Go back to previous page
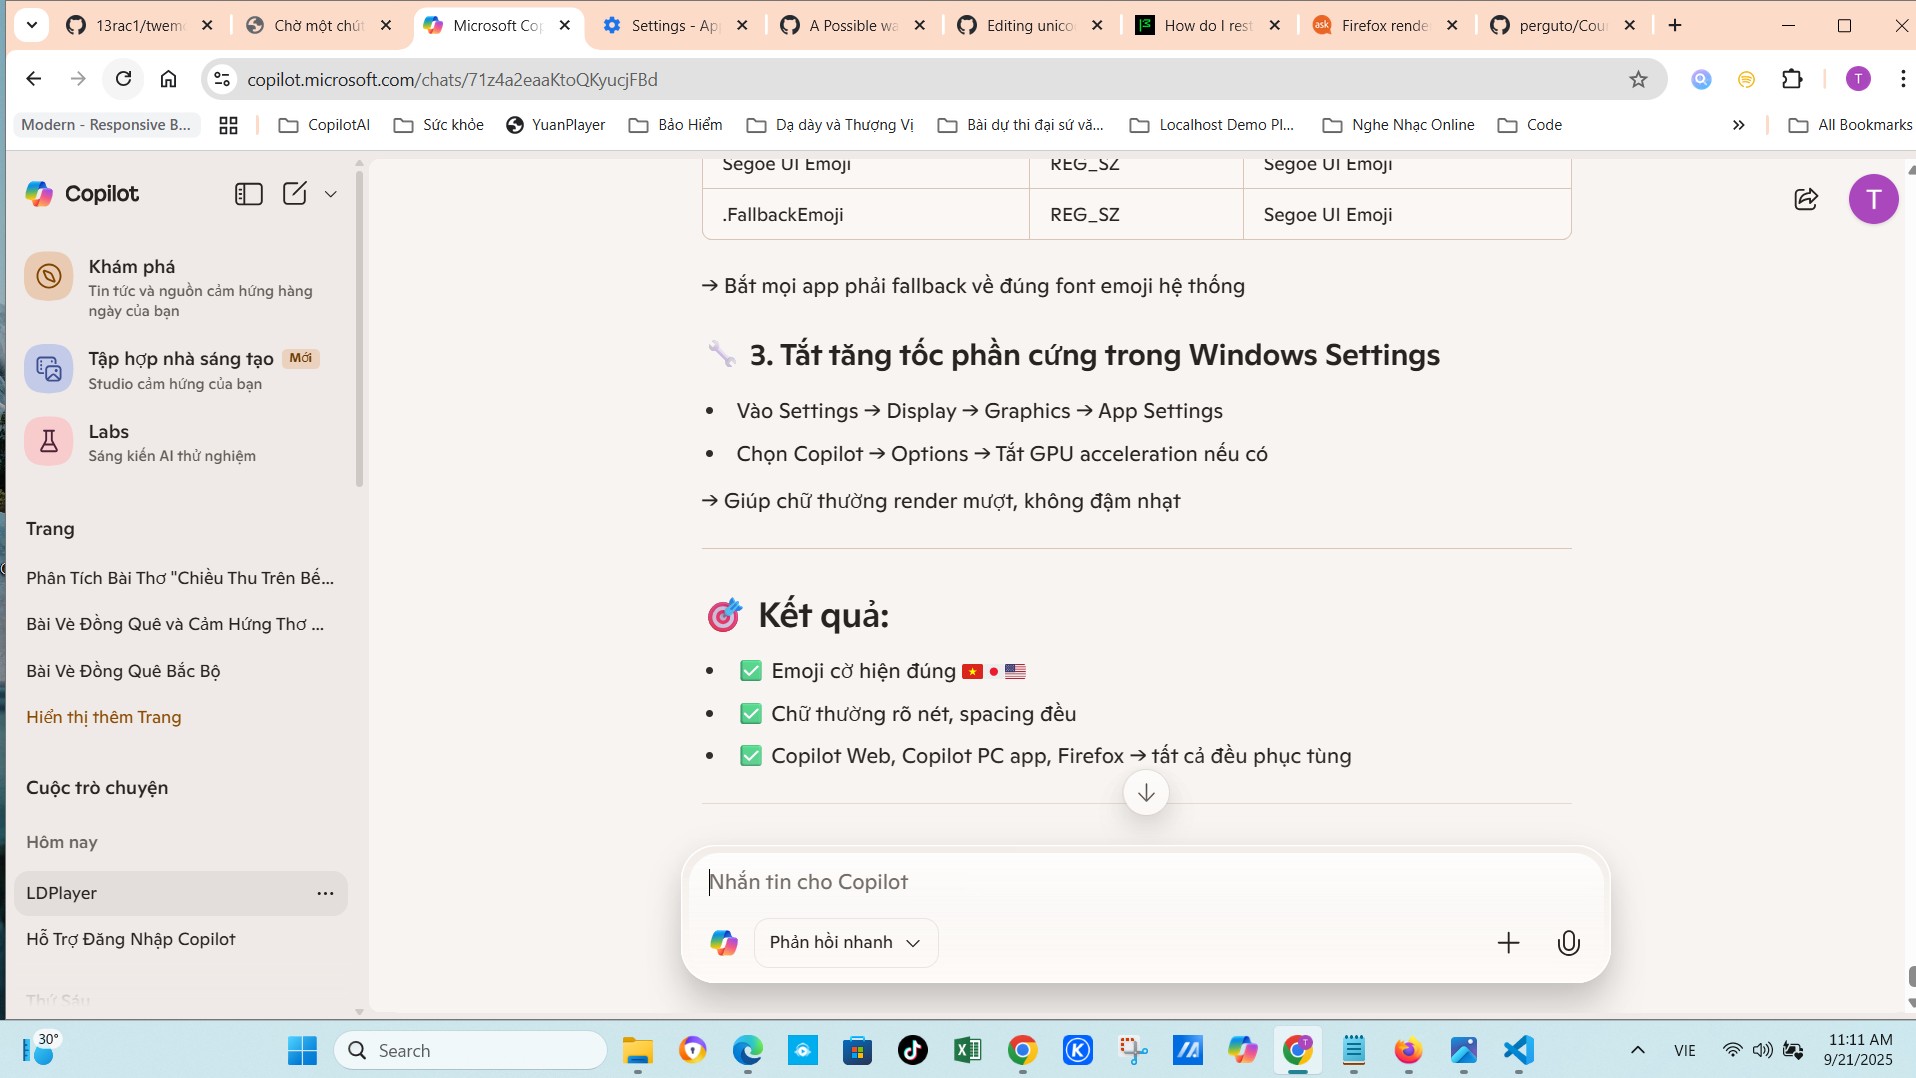Image resolution: width=1916 pixels, height=1078 pixels. click(x=34, y=79)
